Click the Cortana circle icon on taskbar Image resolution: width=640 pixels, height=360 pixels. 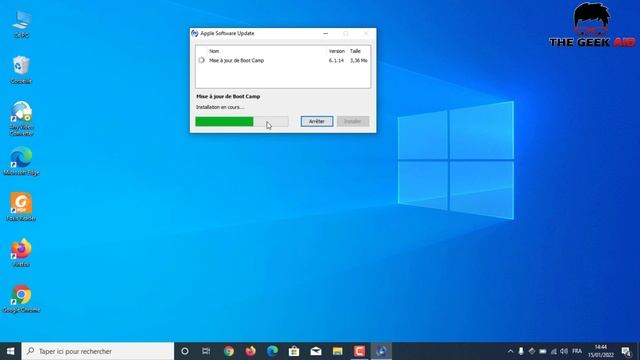tap(184, 351)
